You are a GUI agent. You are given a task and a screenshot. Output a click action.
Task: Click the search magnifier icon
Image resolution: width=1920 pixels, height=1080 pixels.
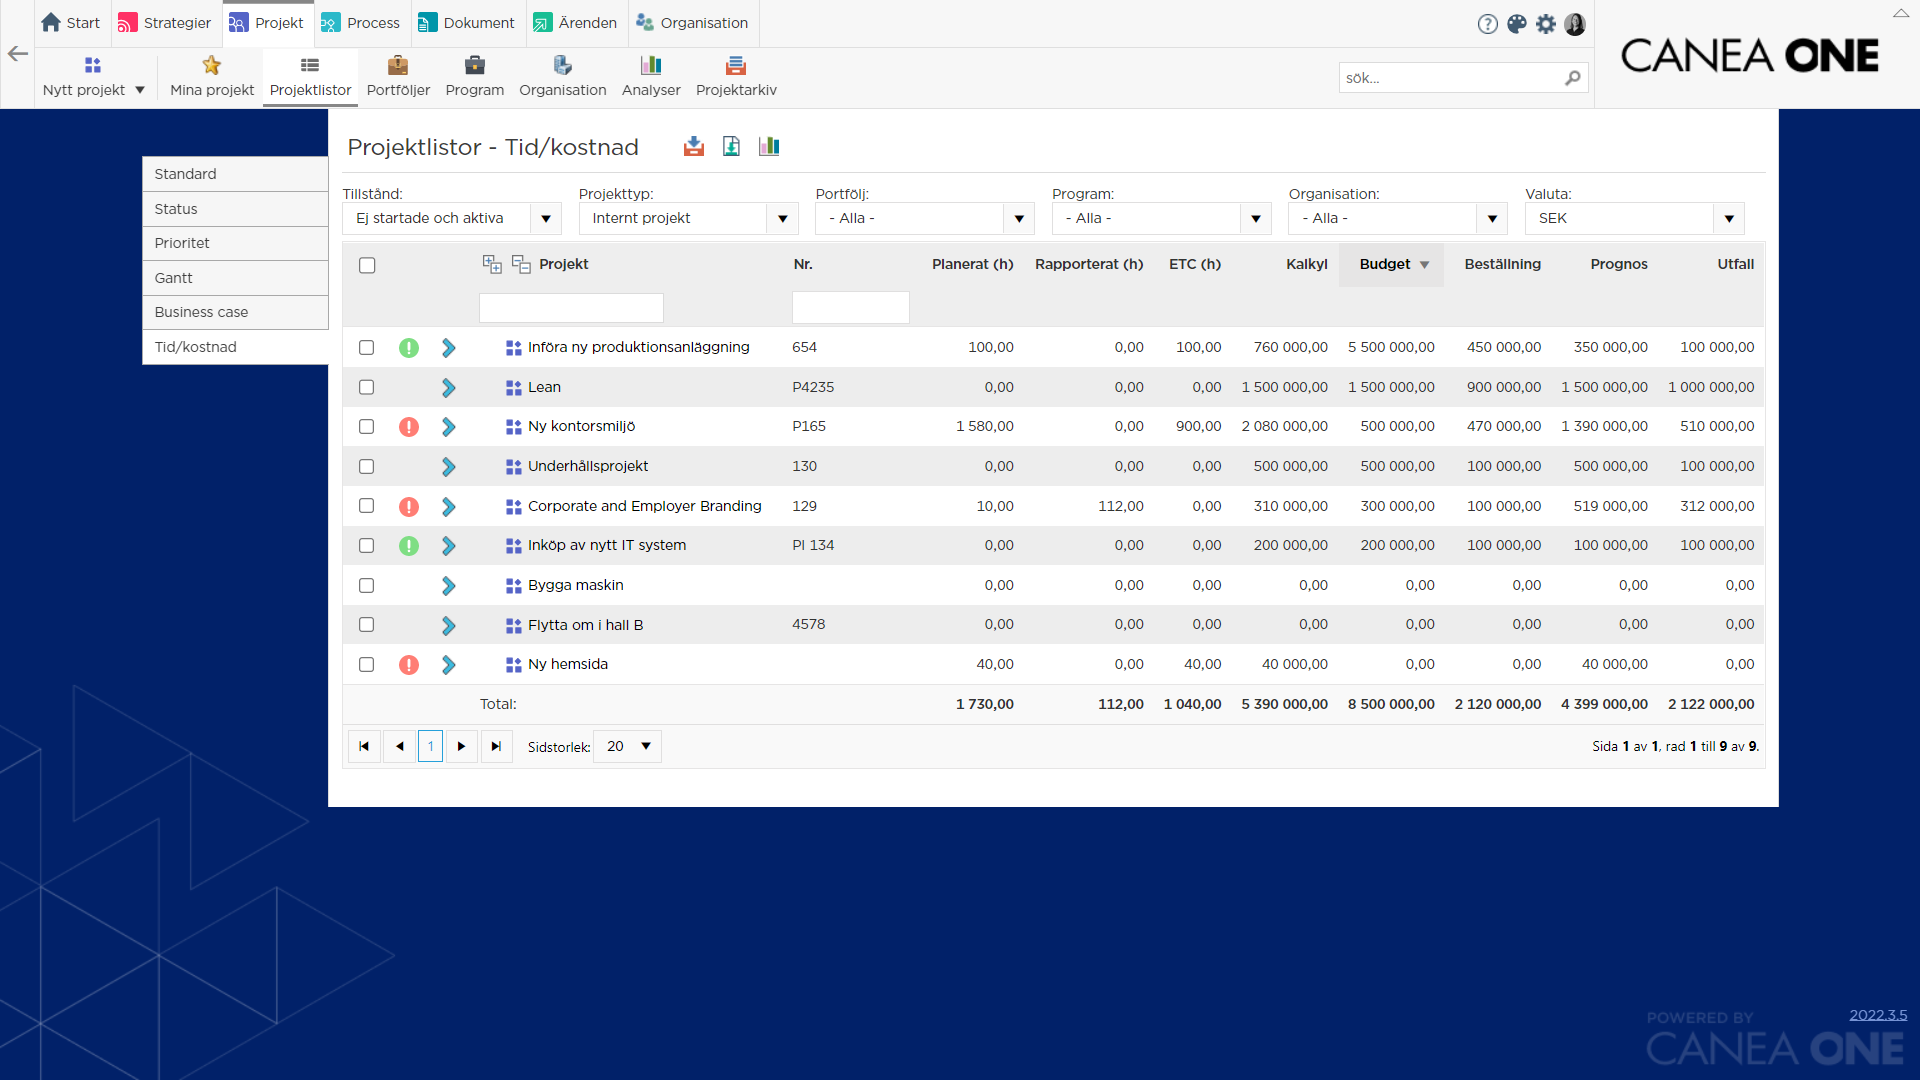pos(1572,78)
